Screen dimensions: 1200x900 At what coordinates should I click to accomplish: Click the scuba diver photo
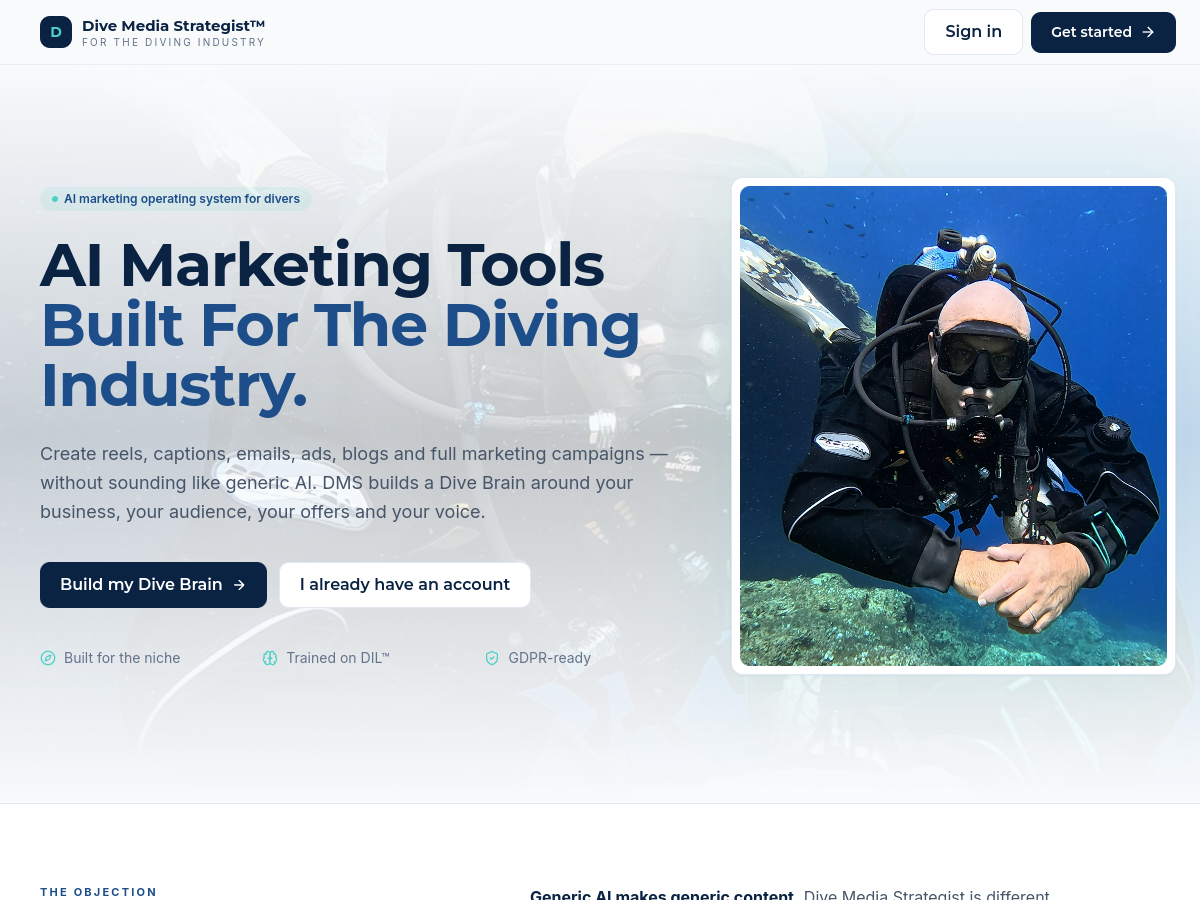[953, 426]
